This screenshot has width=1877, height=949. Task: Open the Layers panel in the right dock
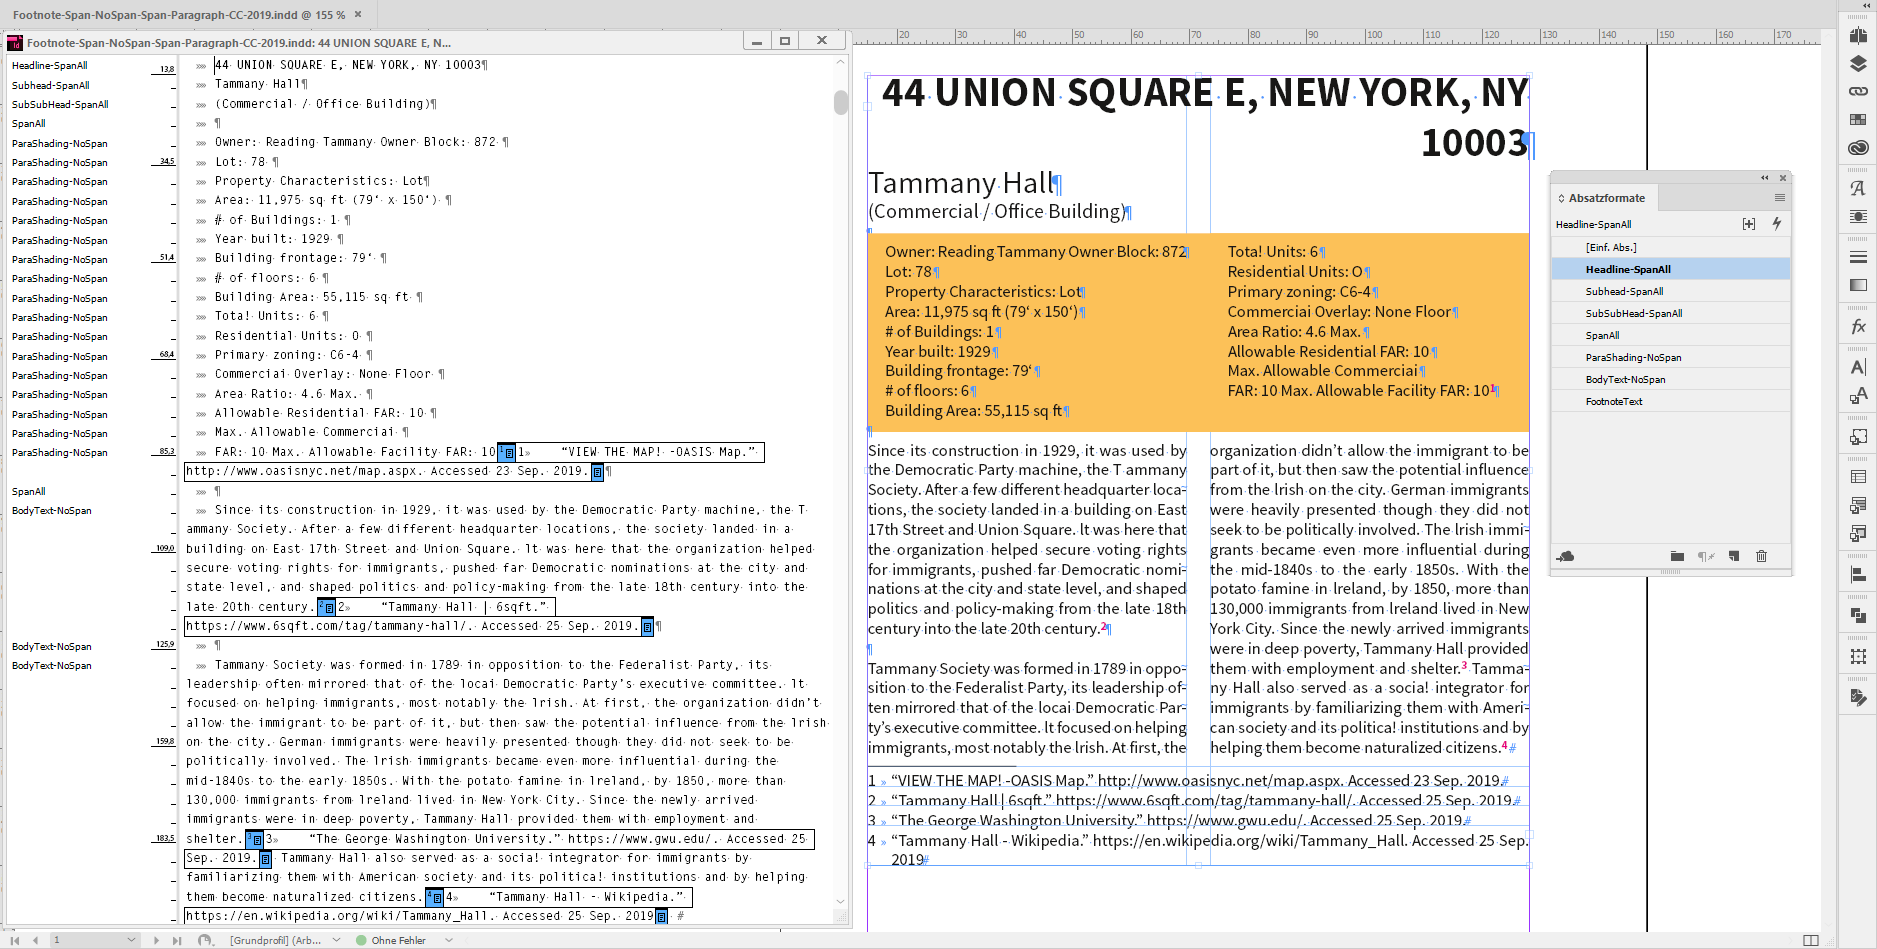tap(1858, 63)
